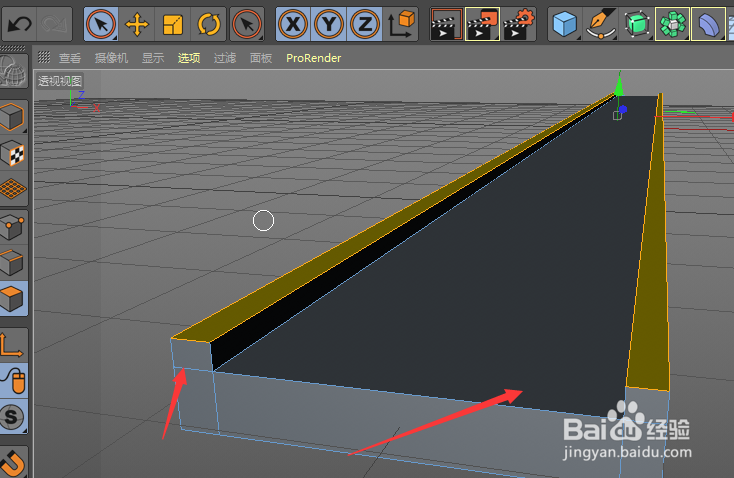This screenshot has width=734, height=478.
Task: Toggle Y axis lock
Action: 329,24
